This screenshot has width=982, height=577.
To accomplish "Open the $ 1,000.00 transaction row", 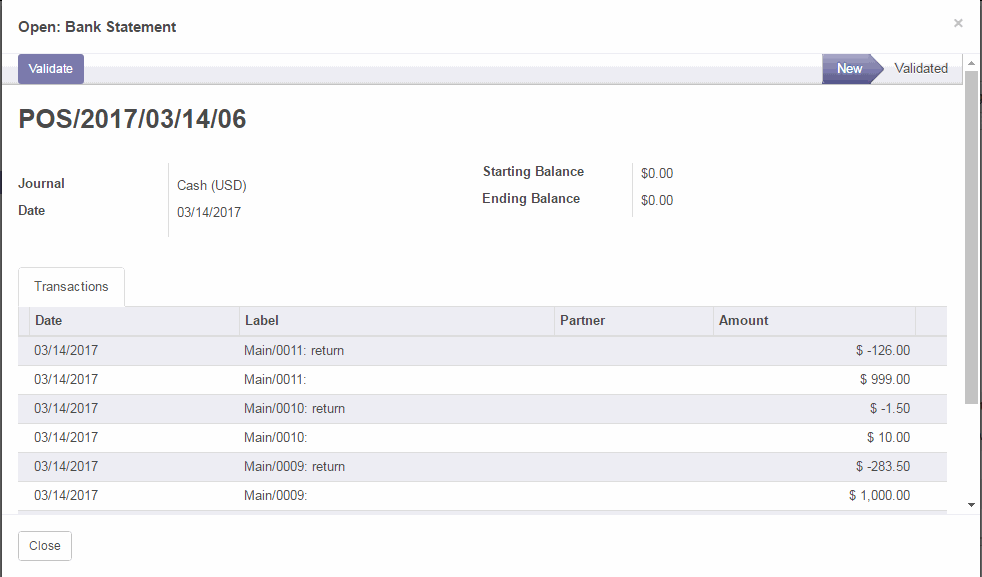I will (879, 496).
